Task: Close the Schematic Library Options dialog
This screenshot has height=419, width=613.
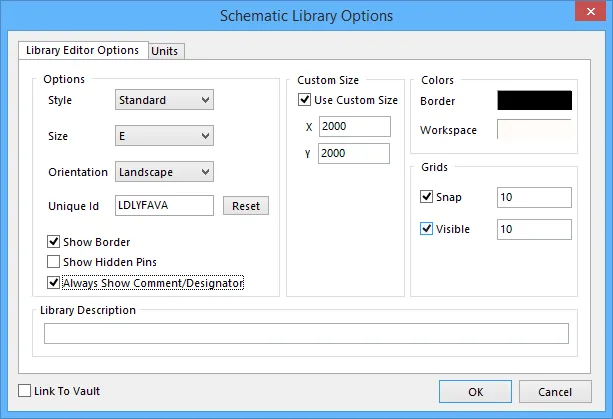Action: 590,11
